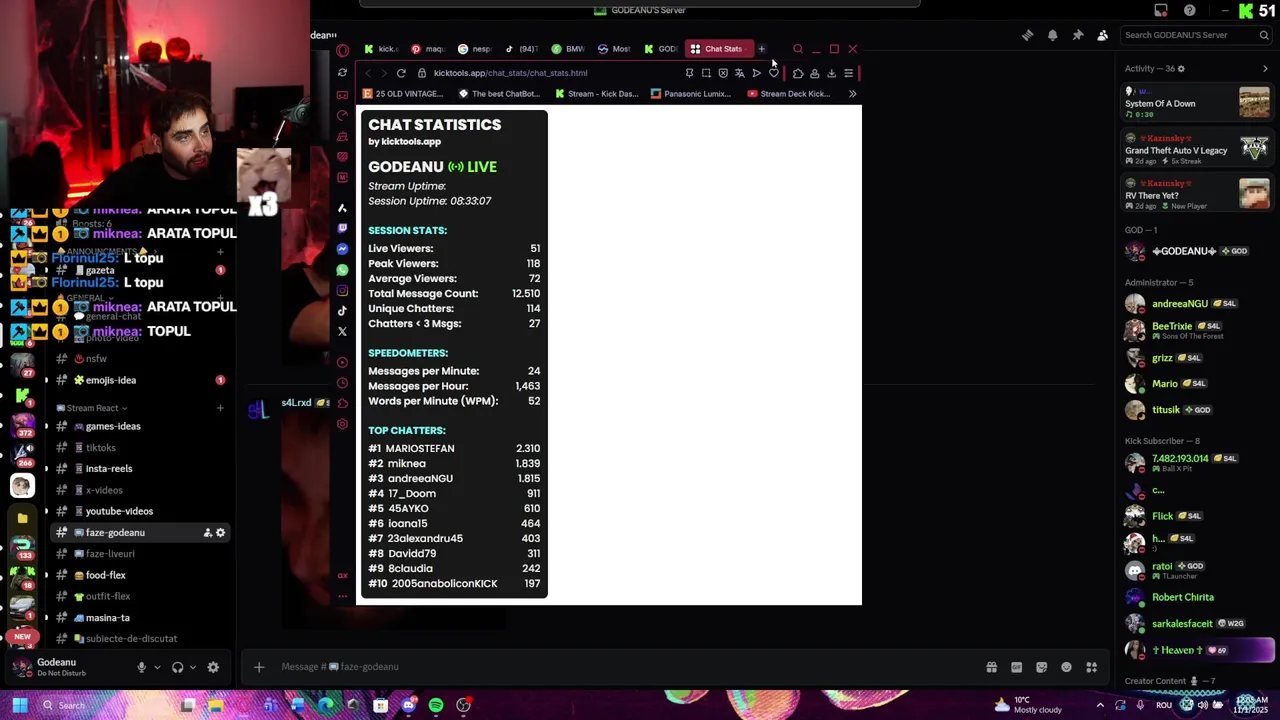Switch to the kick.com browser tab
The width and height of the screenshot is (1280, 720).
381,49
